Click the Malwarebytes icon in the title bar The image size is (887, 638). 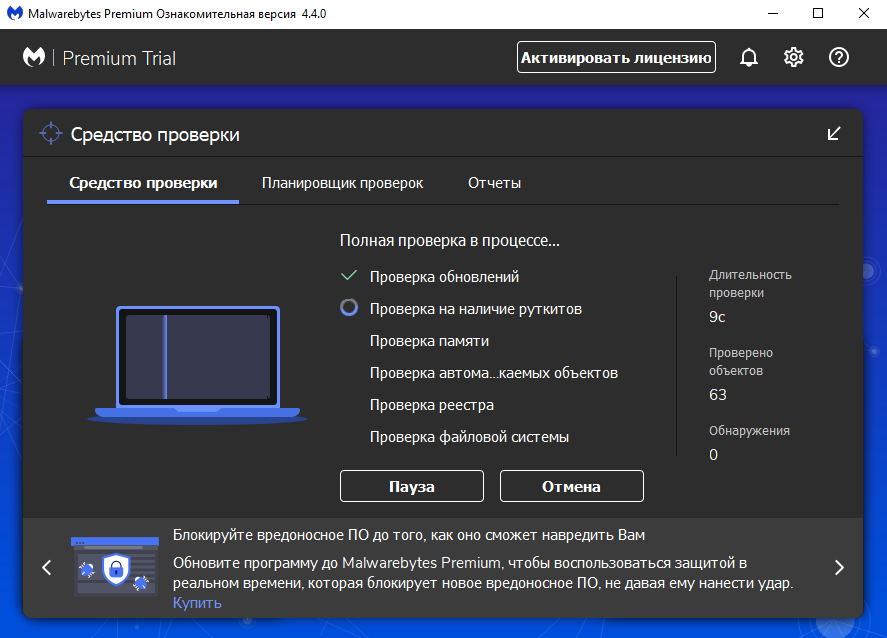click(15, 14)
